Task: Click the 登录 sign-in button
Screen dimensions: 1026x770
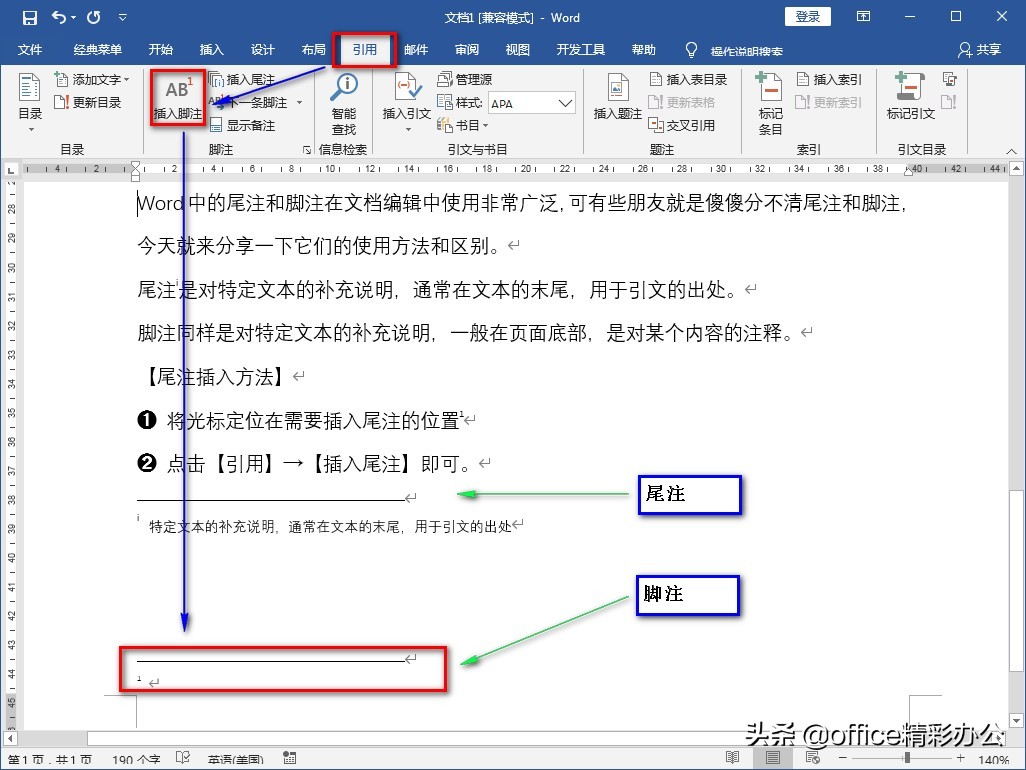Action: (807, 17)
